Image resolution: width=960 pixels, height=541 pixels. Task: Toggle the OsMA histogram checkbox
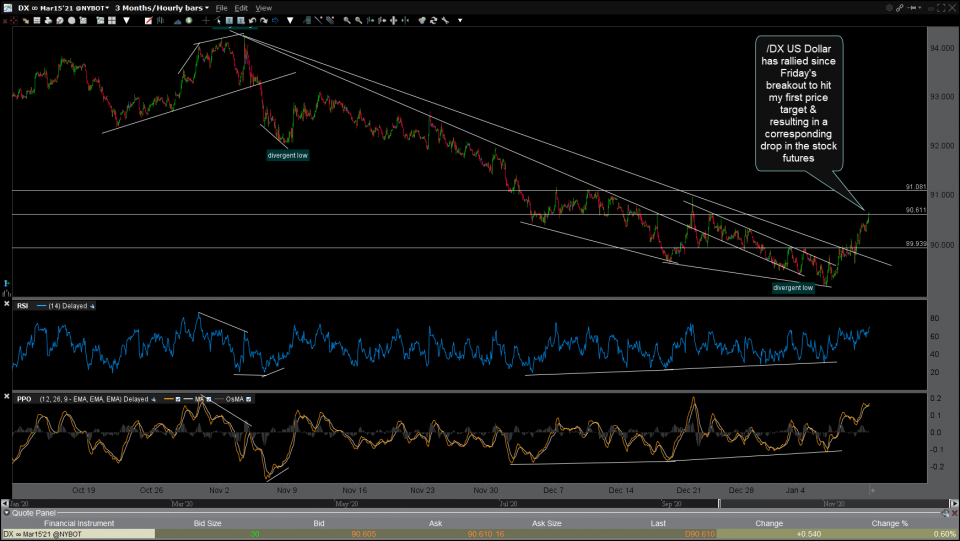point(249,399)
